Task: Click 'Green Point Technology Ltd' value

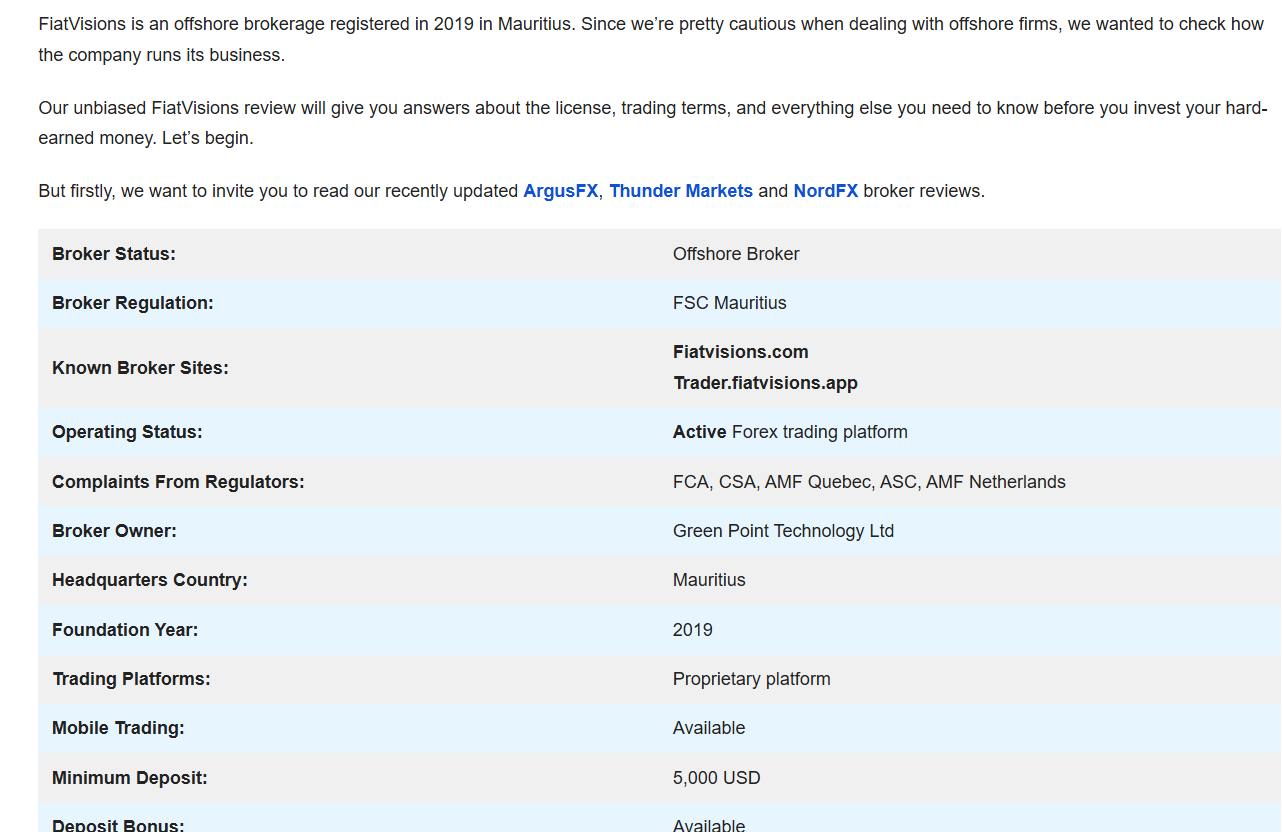Action: (783, 531)
